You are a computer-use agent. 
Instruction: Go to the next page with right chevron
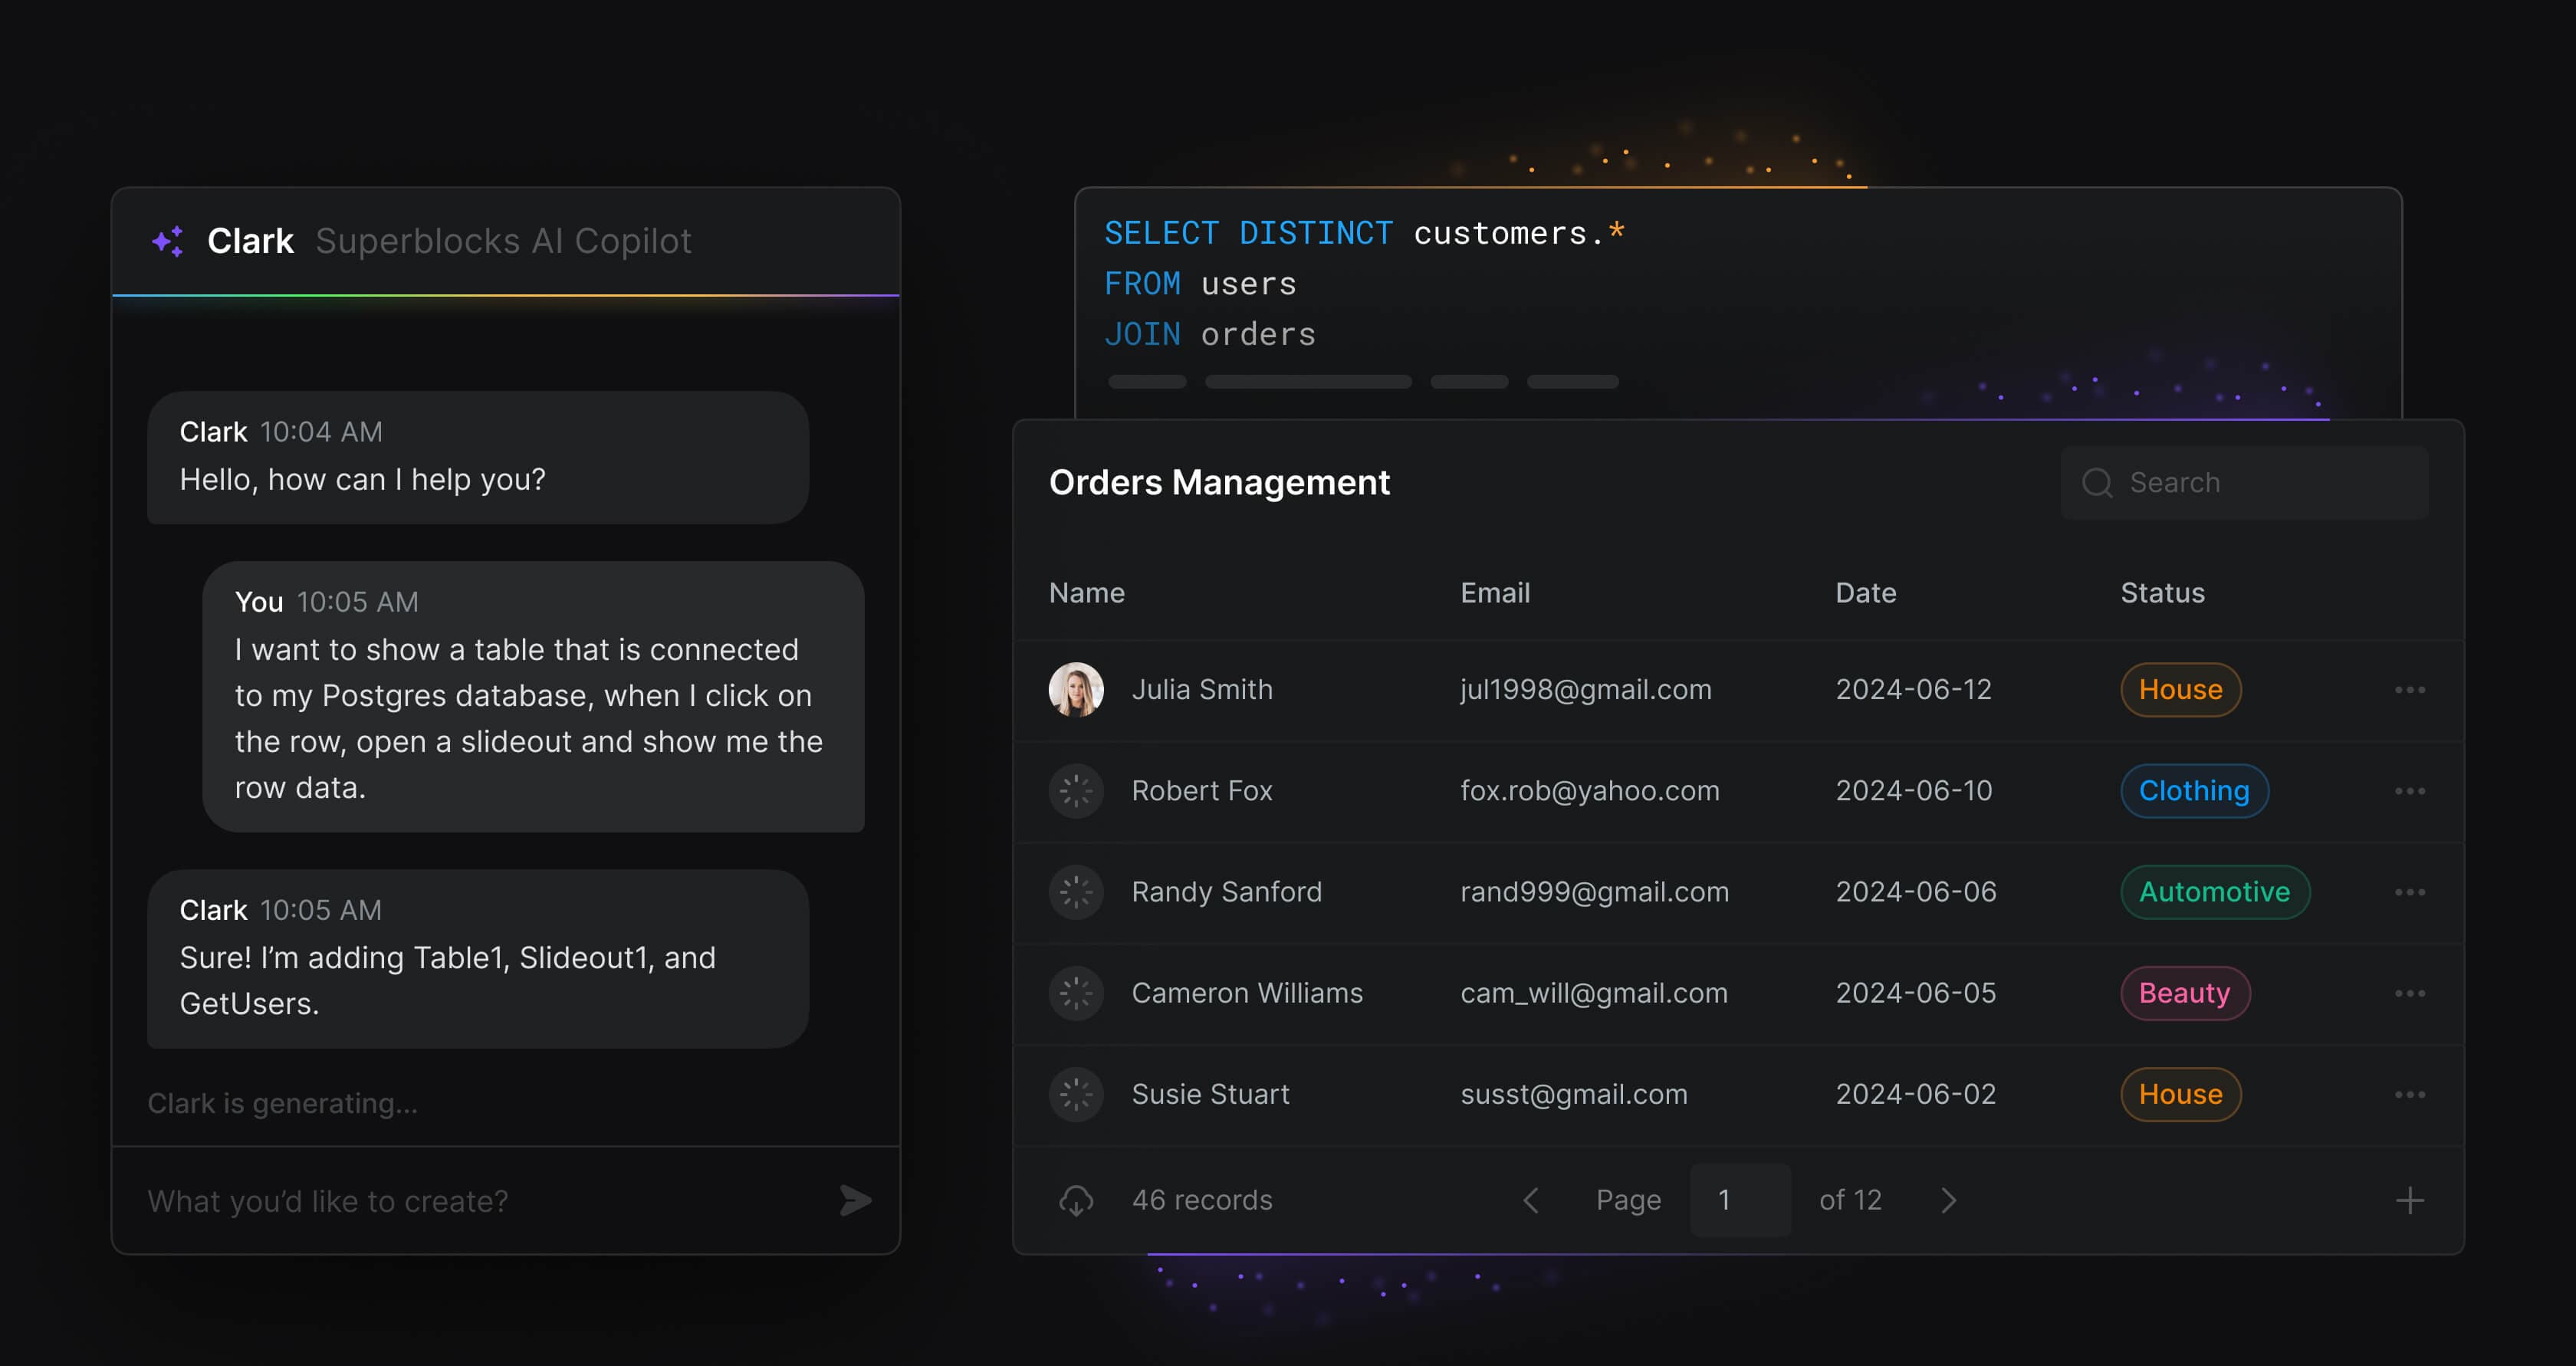click(x=1948, y=1200)
